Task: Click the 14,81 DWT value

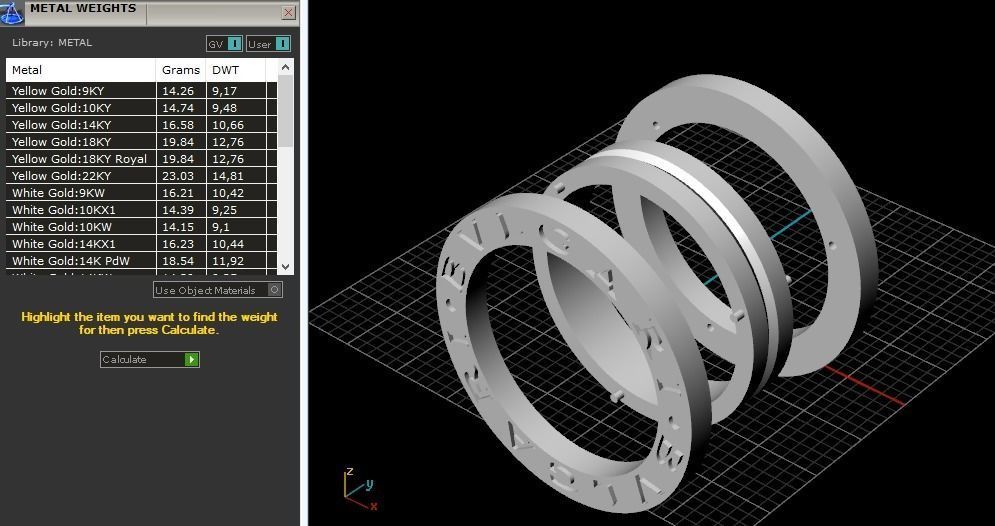Action: click(x=228, y=176)
